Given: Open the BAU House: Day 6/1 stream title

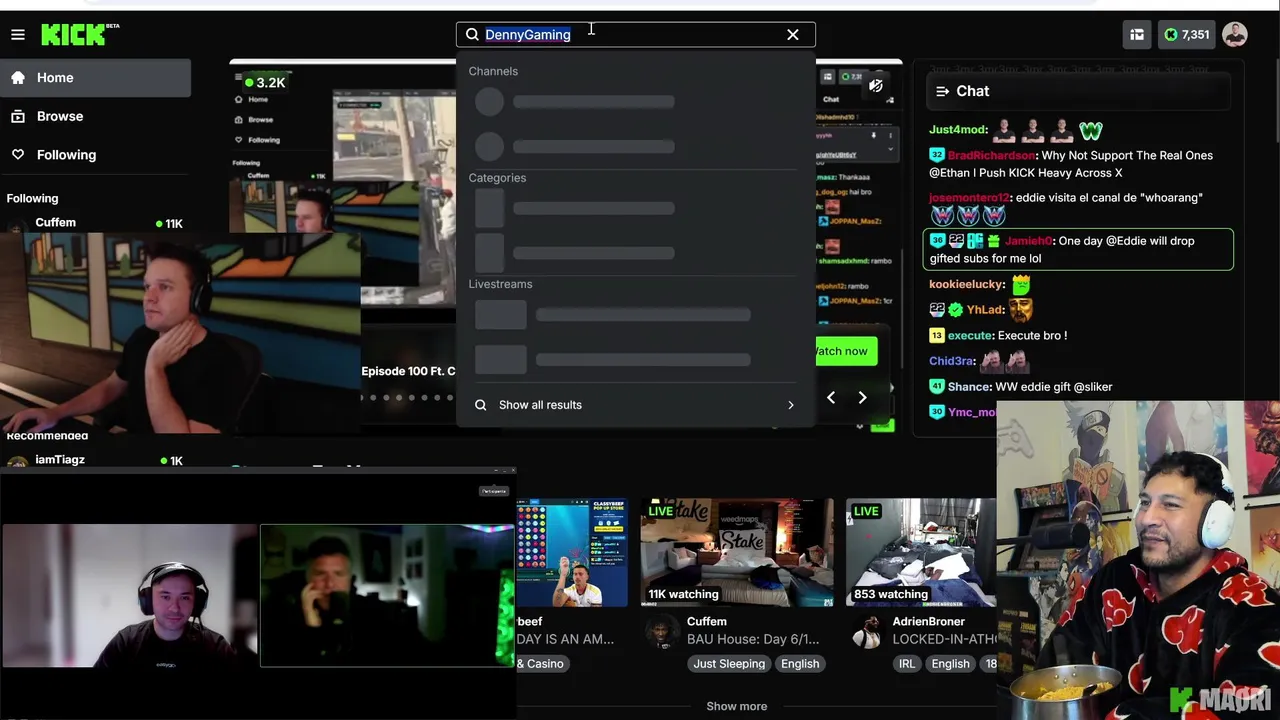Looking at the screenshot, I should point(753,639).
